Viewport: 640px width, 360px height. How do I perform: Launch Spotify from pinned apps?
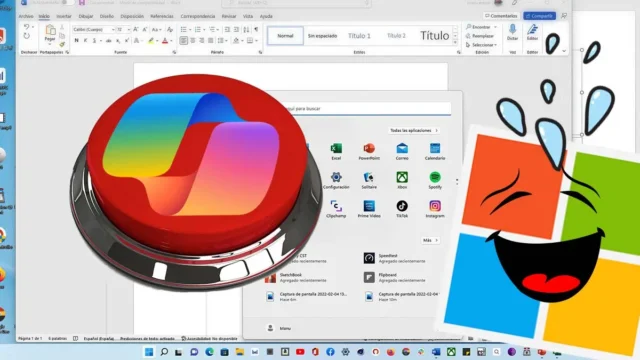435,180
